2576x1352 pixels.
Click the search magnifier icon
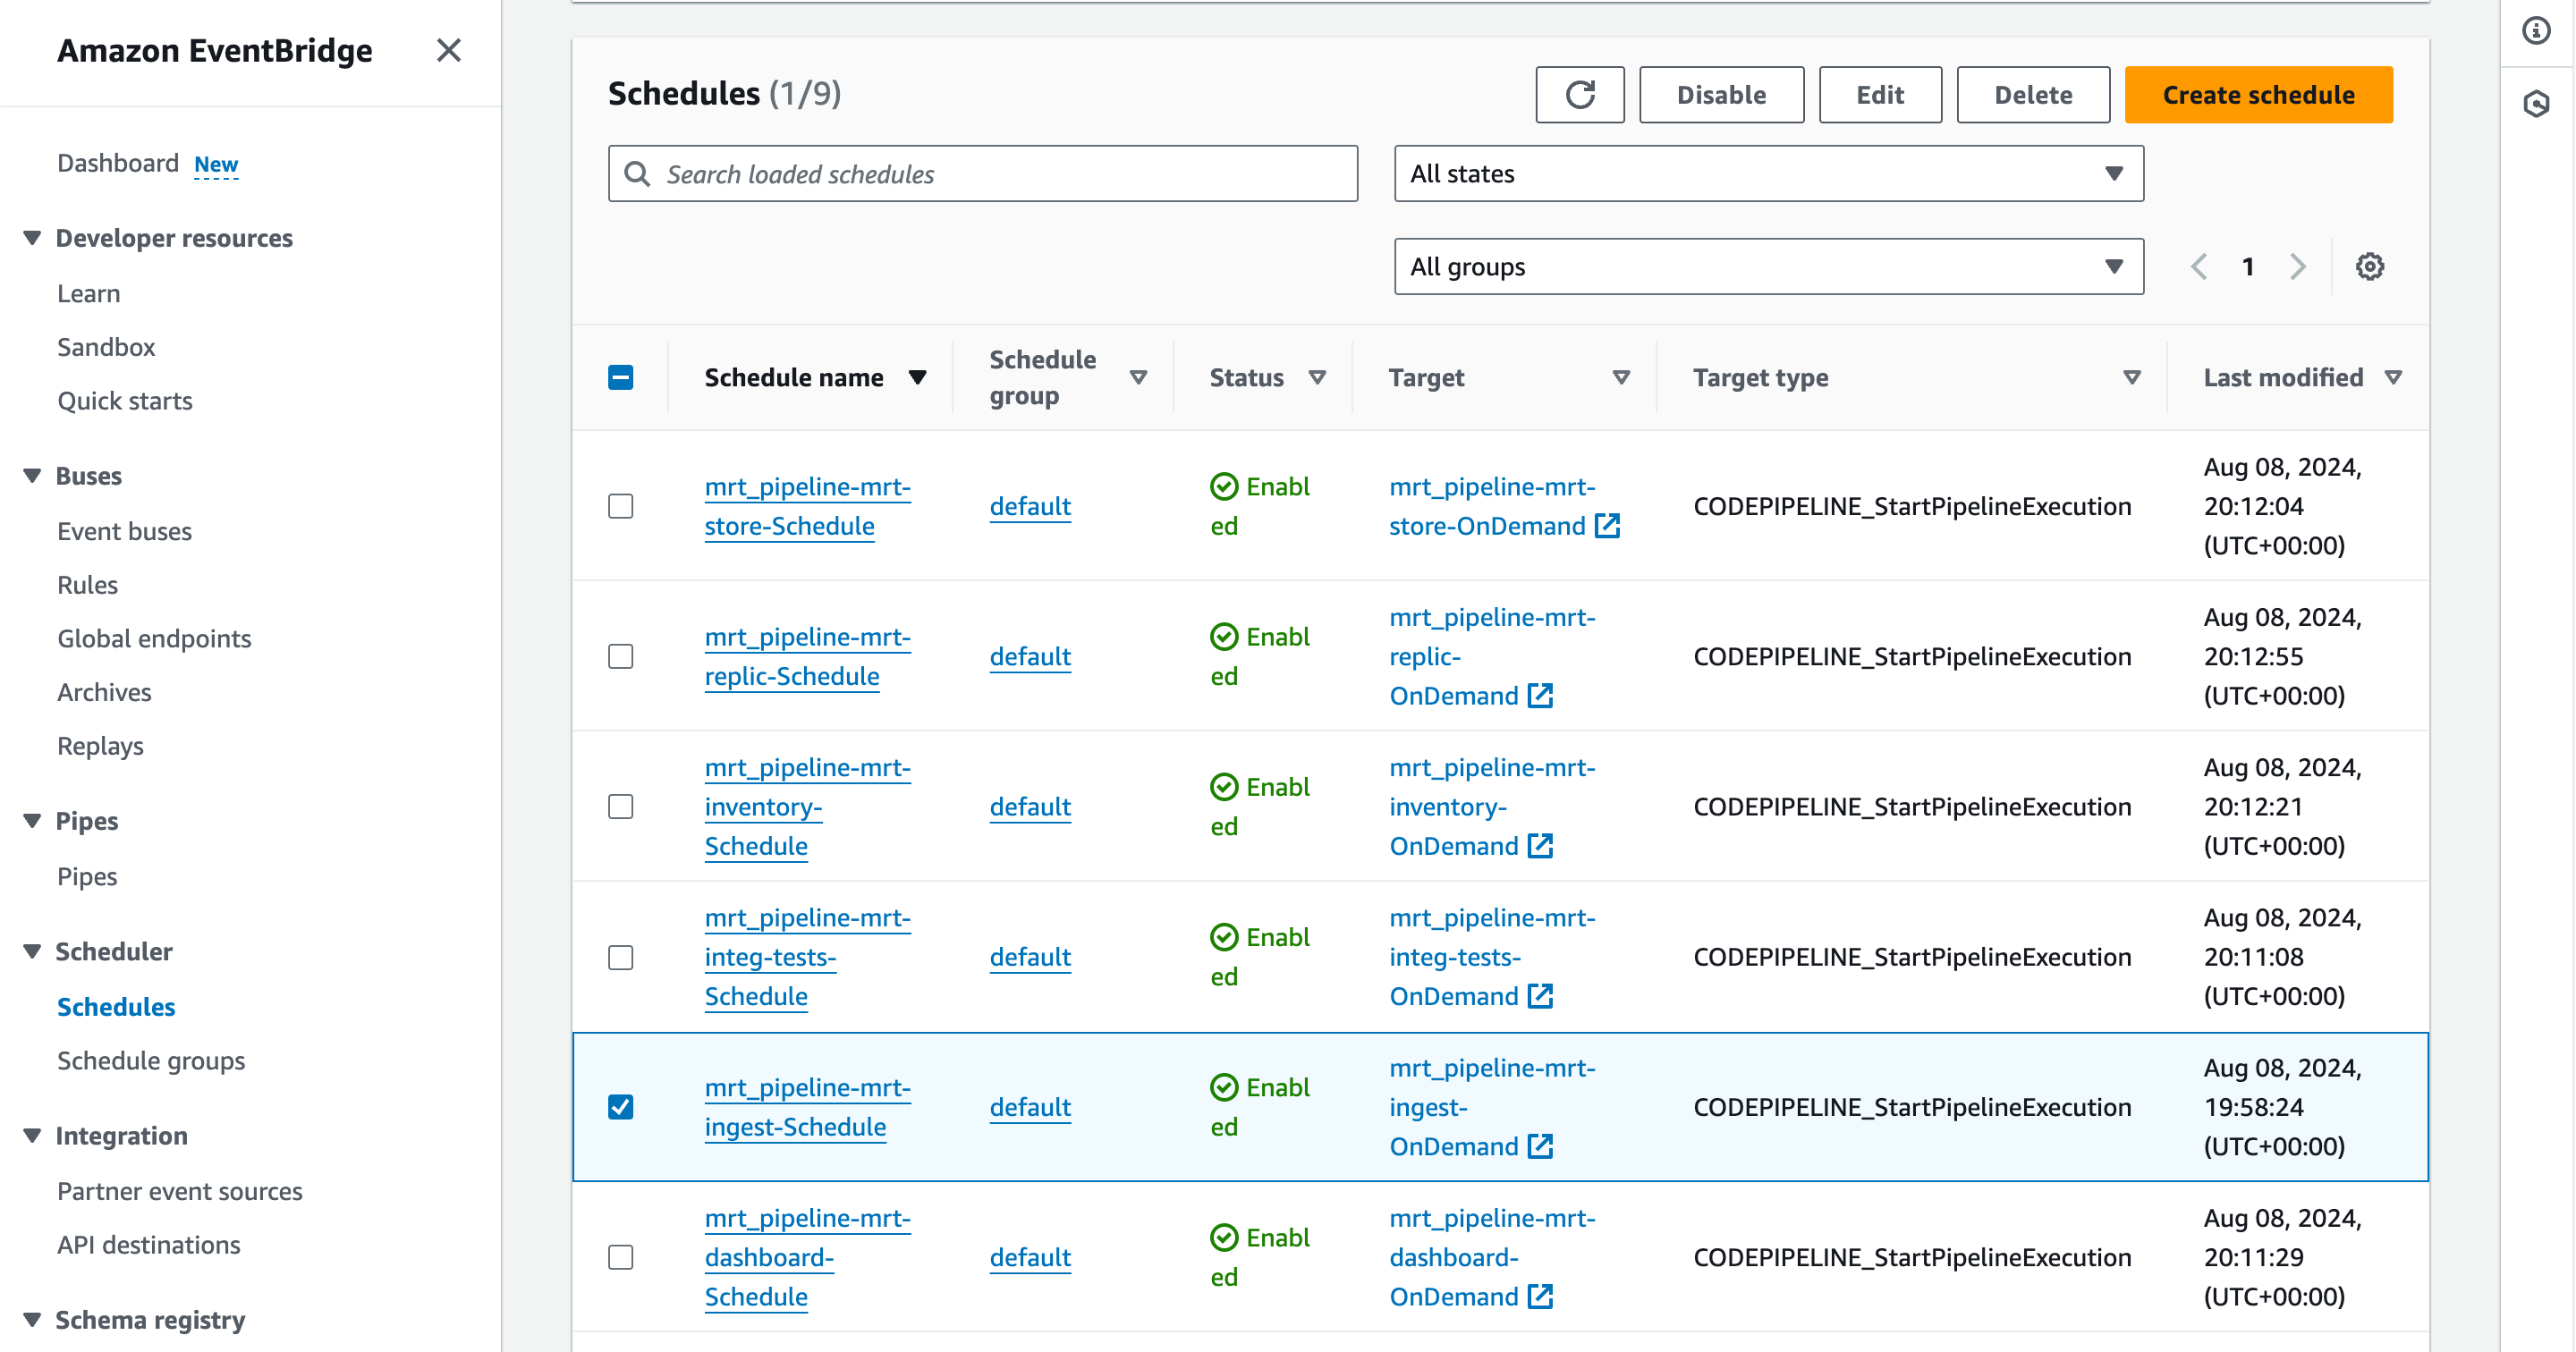[636, 174]
